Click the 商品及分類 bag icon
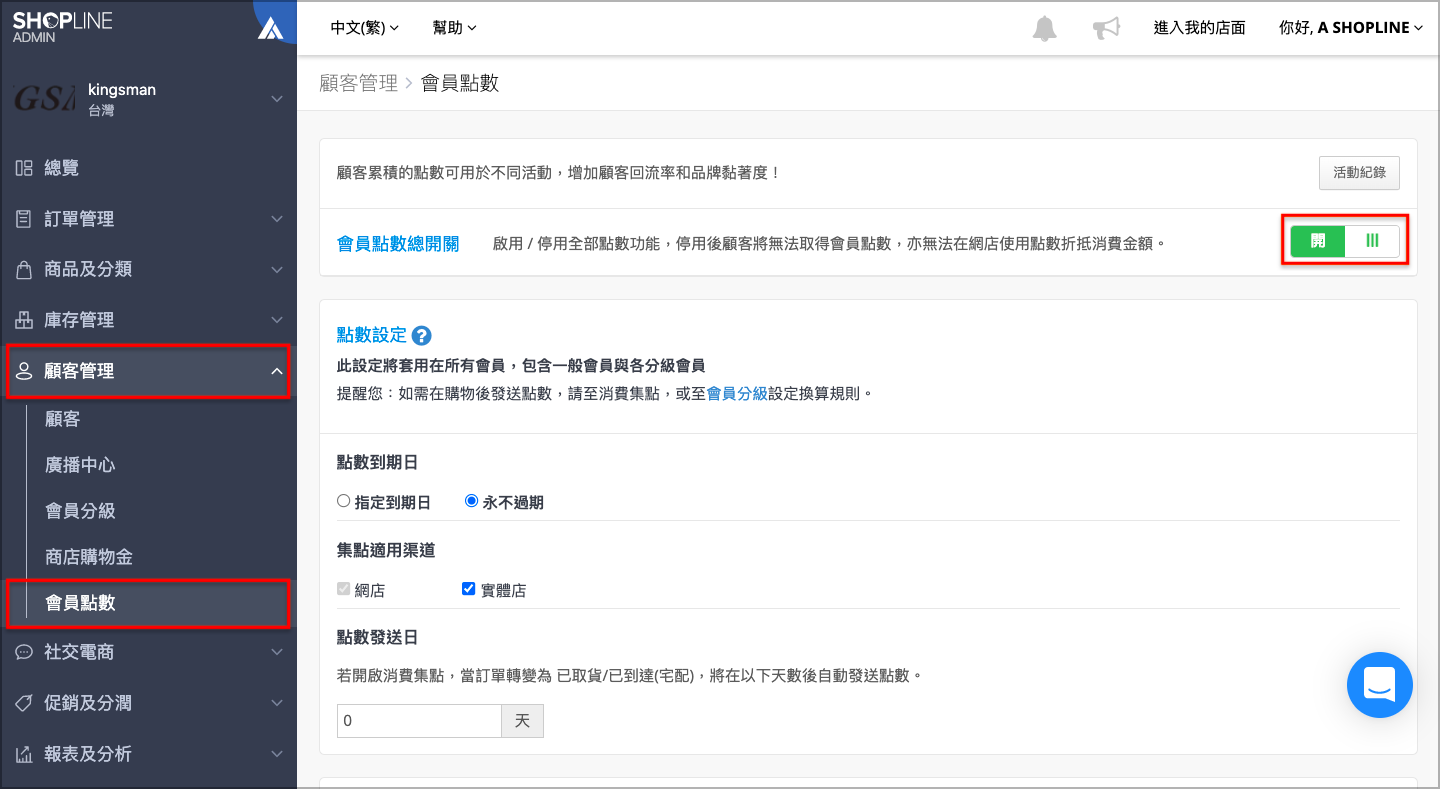The height and width of the screenshot is (789, 1440). [24, 270]
